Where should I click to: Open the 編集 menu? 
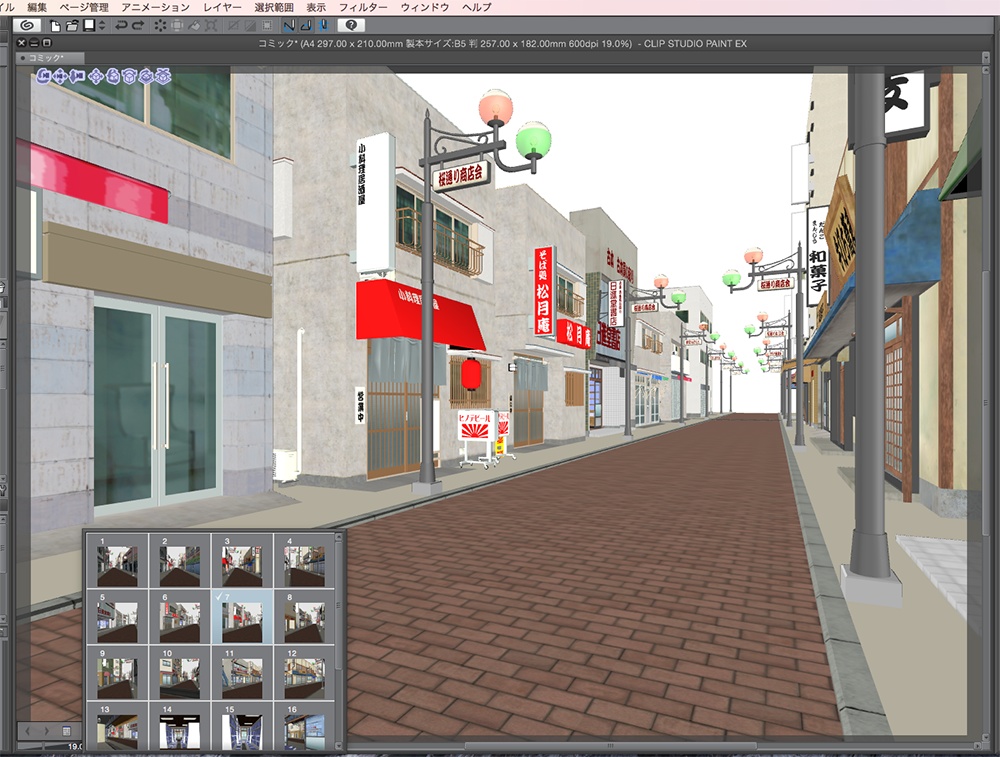(39, 6)
